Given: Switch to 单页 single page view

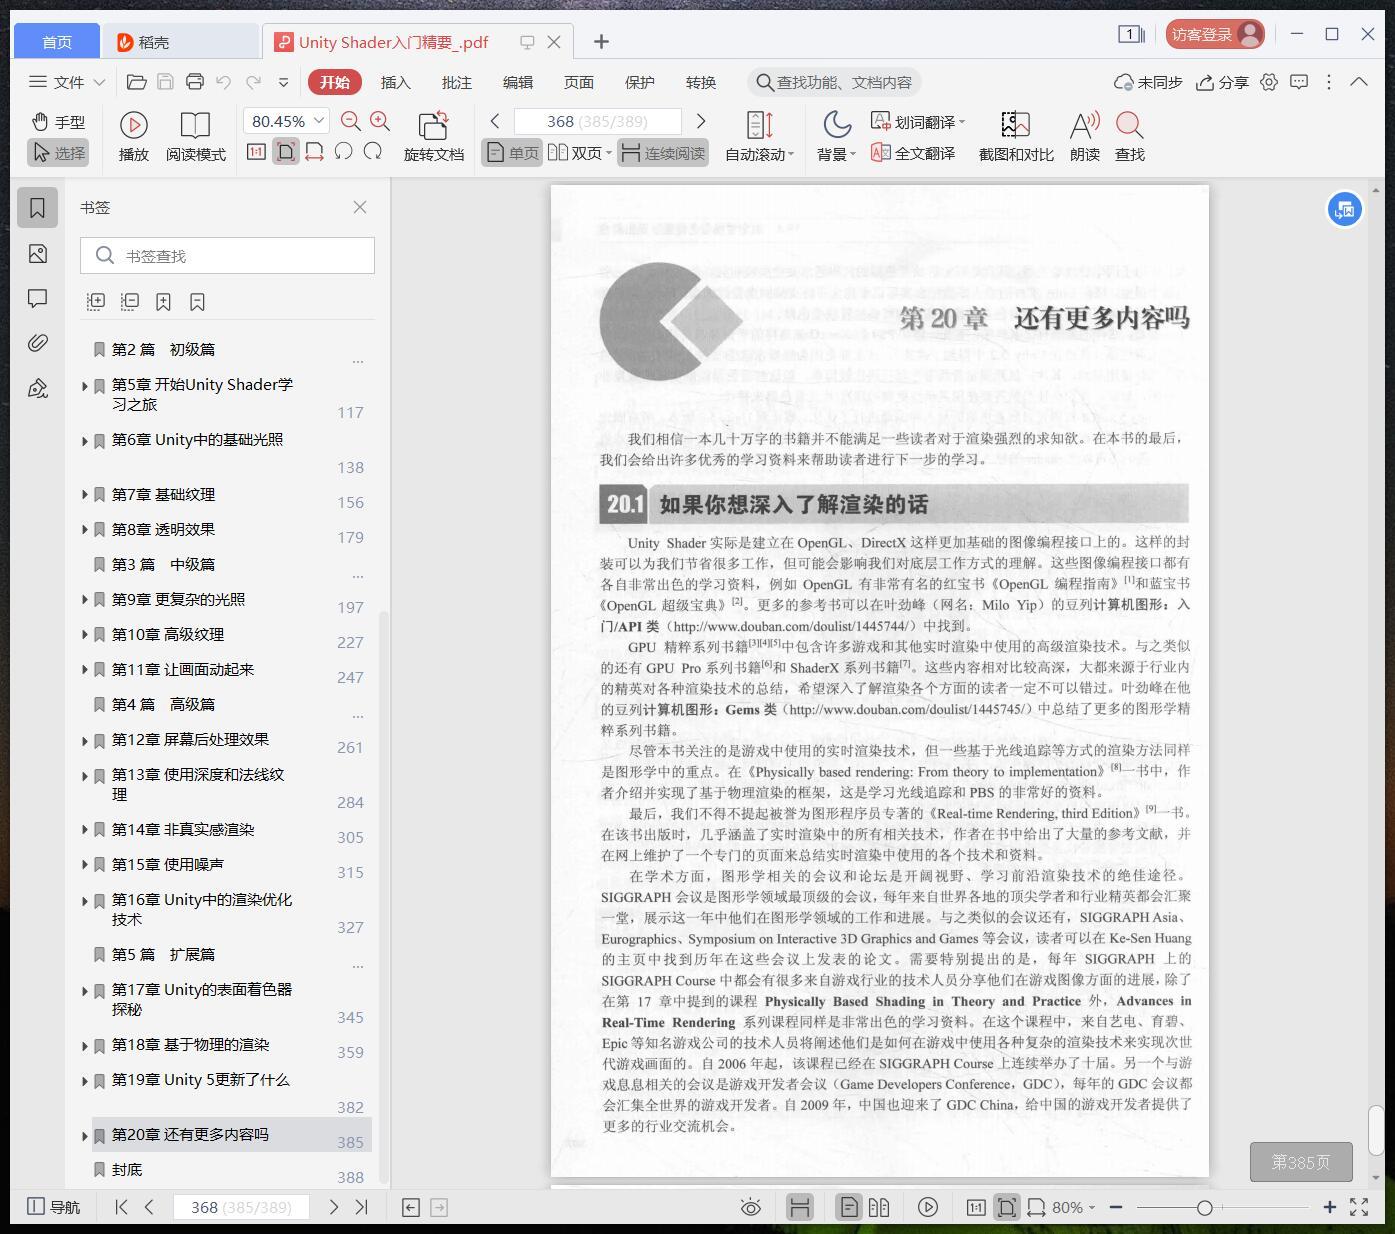Looking at the screenshot, I should point(512,153).
